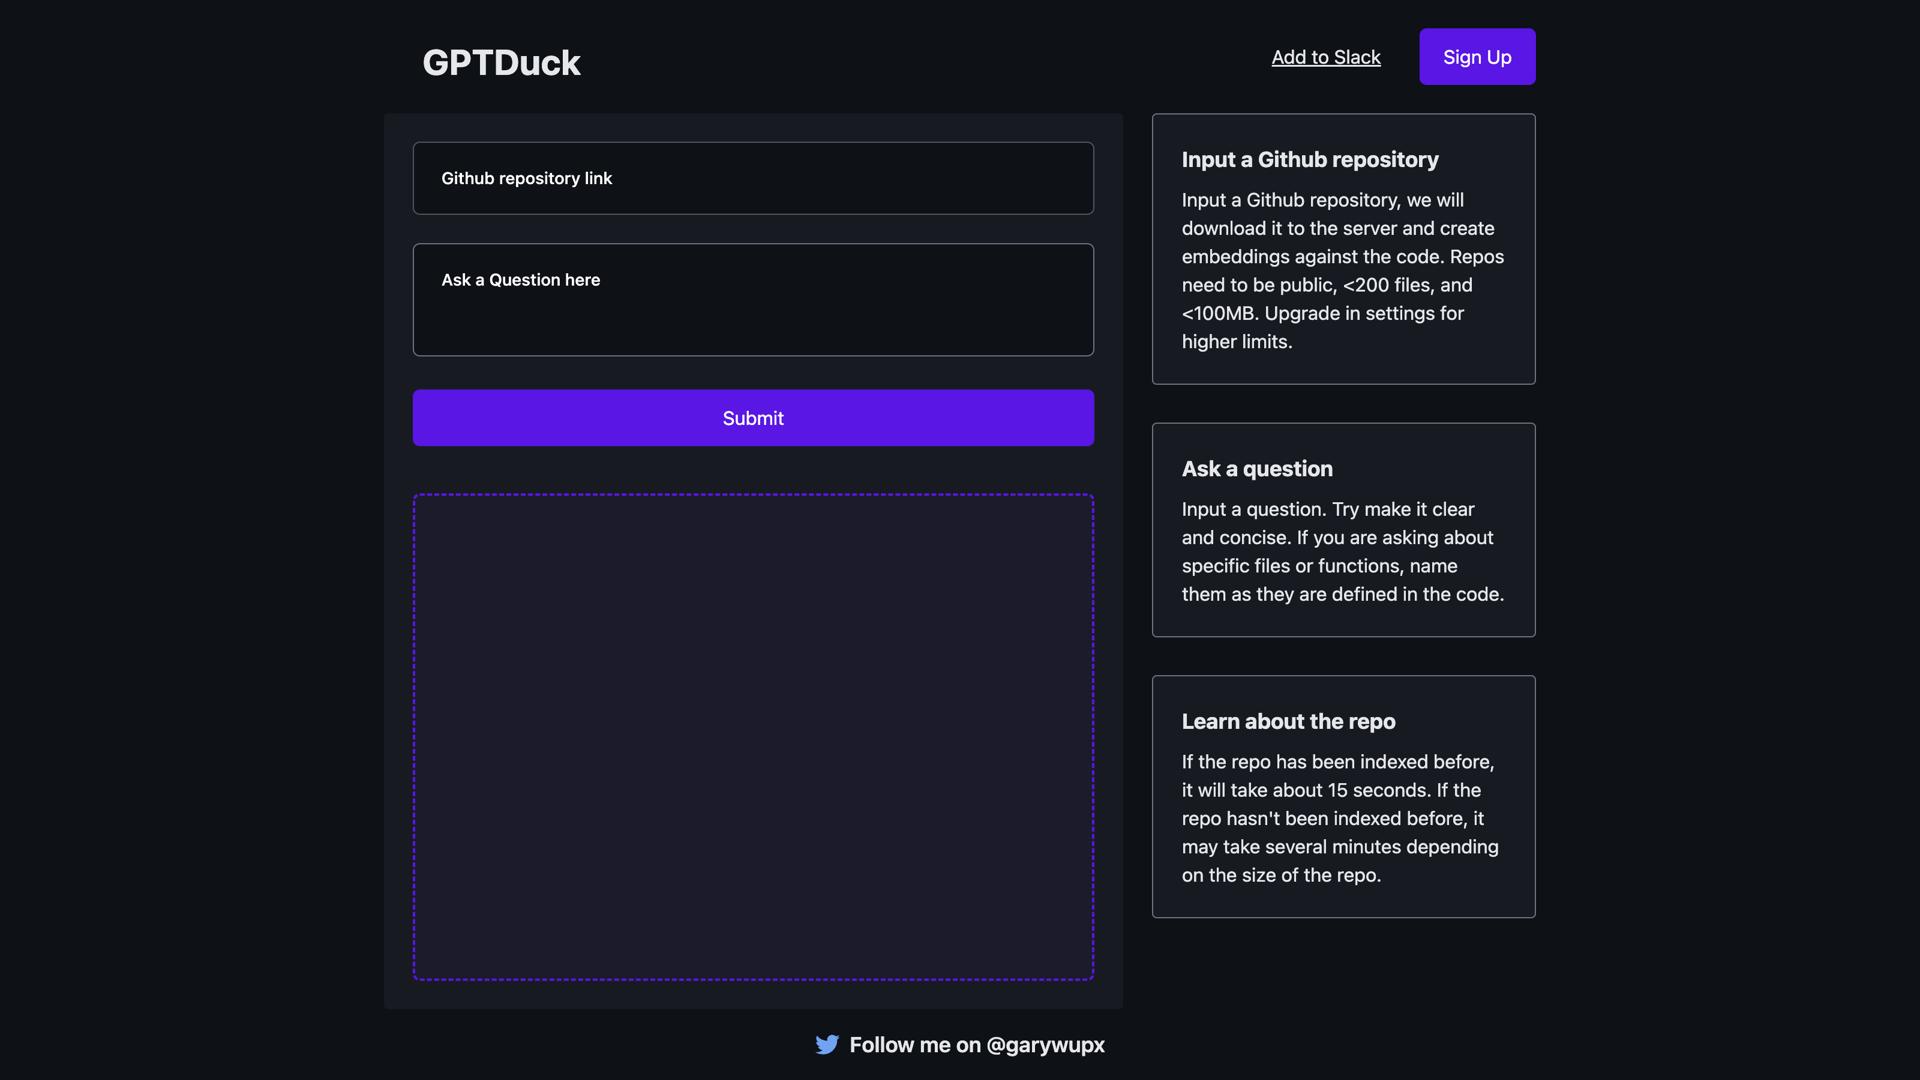The height and width of the screenshot is (1080, 1920).
Task: Click the Sign Up button
Action: coord(1477,56)
